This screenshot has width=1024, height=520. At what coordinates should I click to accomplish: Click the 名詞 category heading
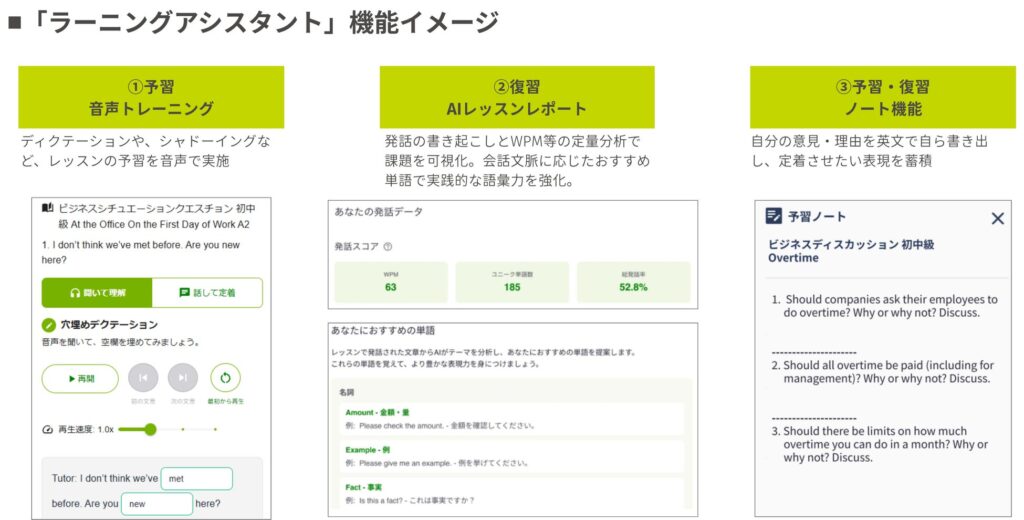pos(346,392)
